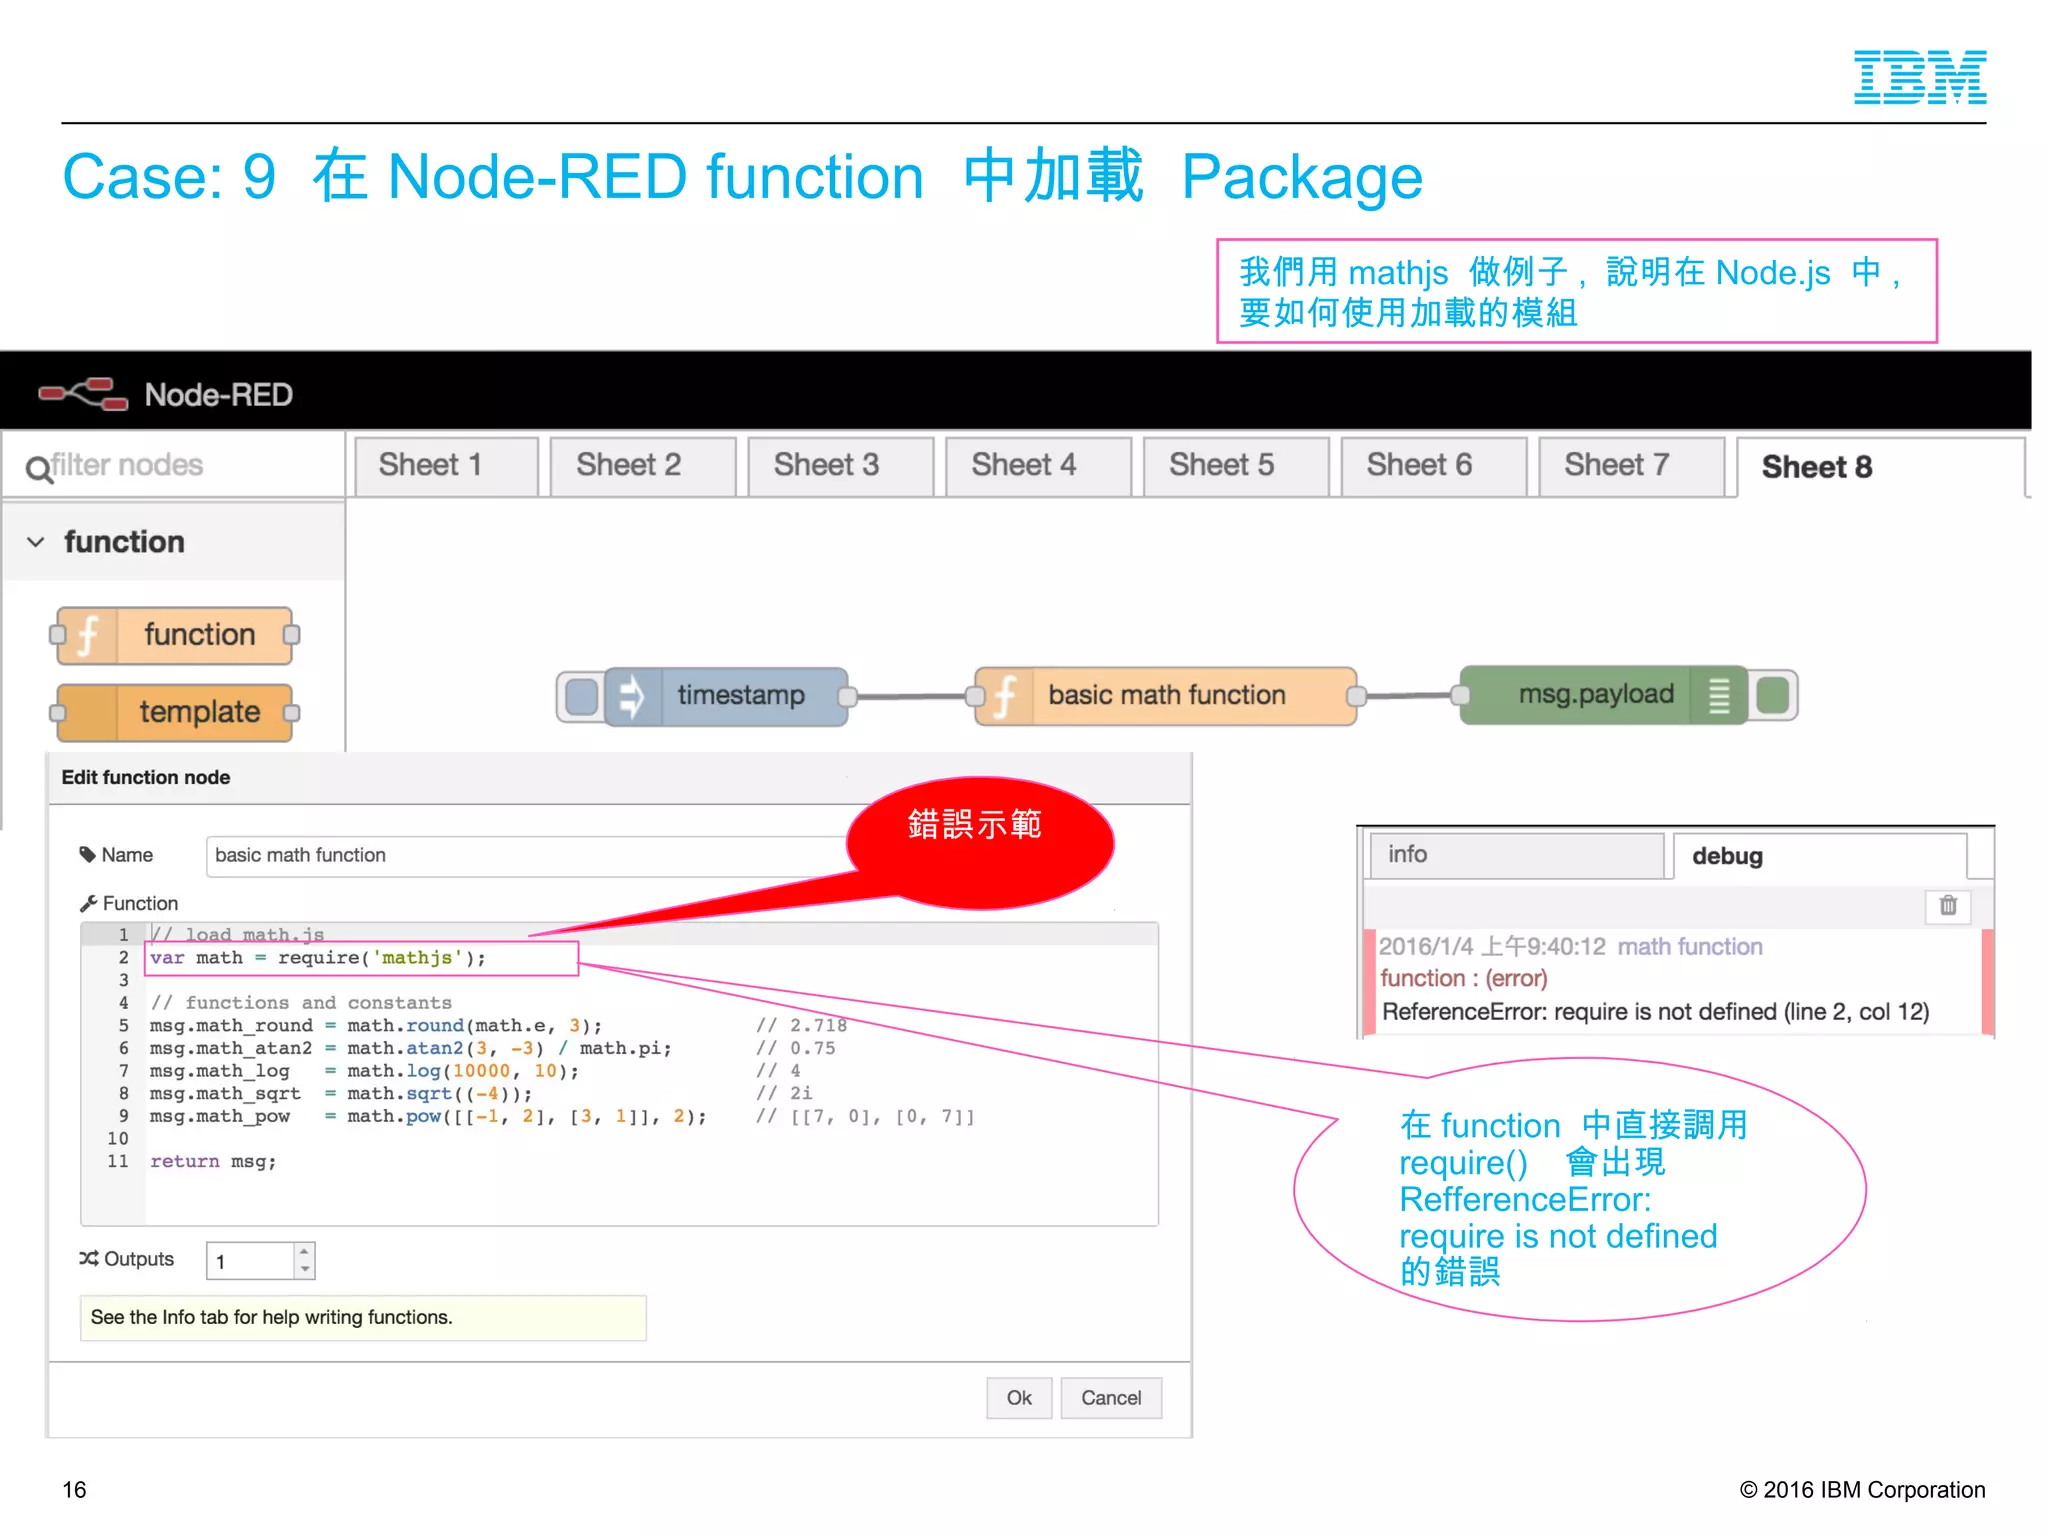The width and height of the screenshot is (2048, 1536).
Task: Collapse the function palette category chevron
Action: pyautogui.click(x=36, y=542)
